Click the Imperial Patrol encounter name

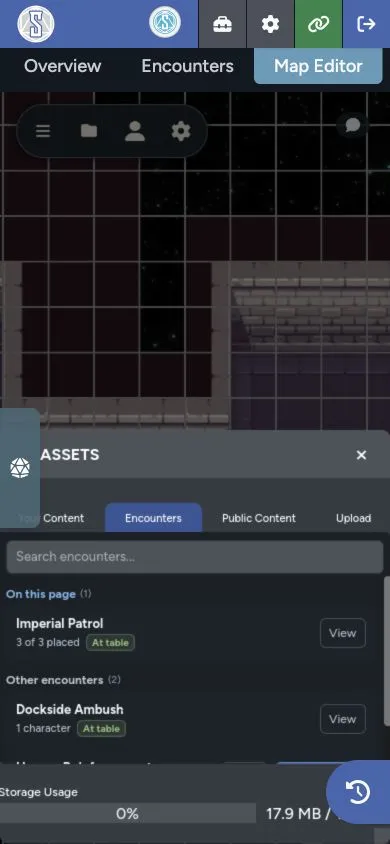[x=60, y=624]
